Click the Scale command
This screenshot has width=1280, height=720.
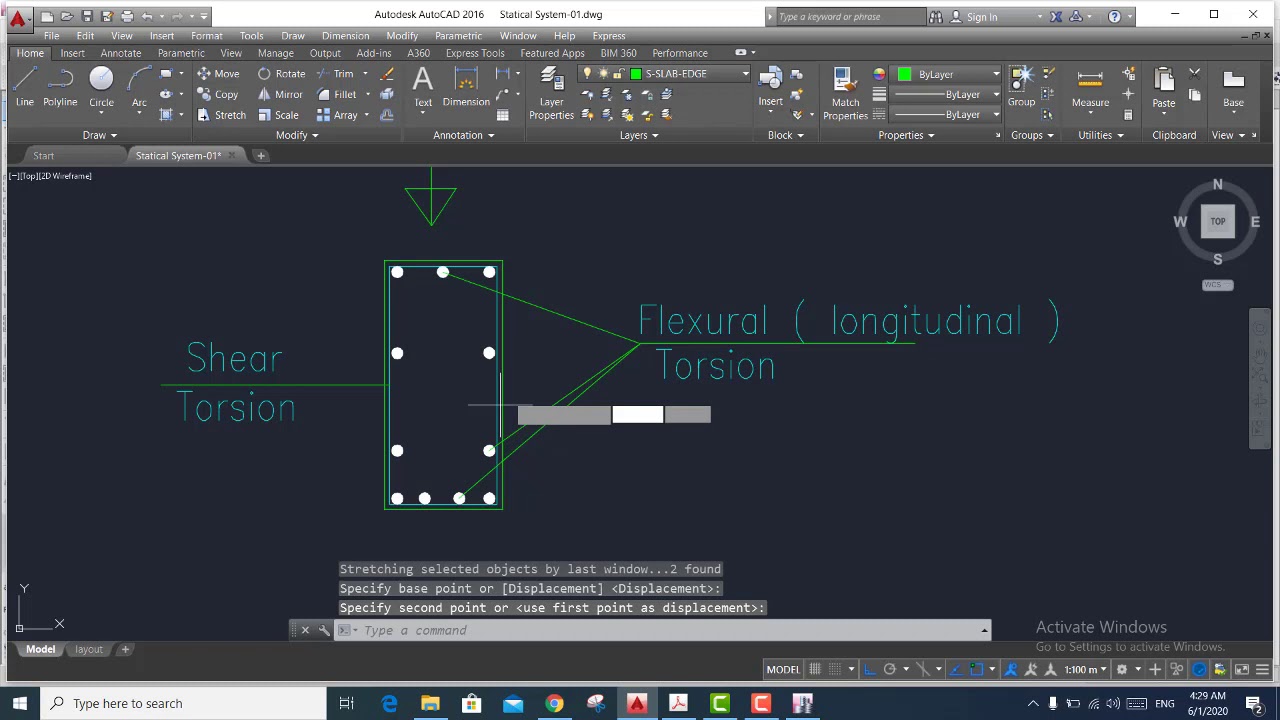tap(278, 115)
